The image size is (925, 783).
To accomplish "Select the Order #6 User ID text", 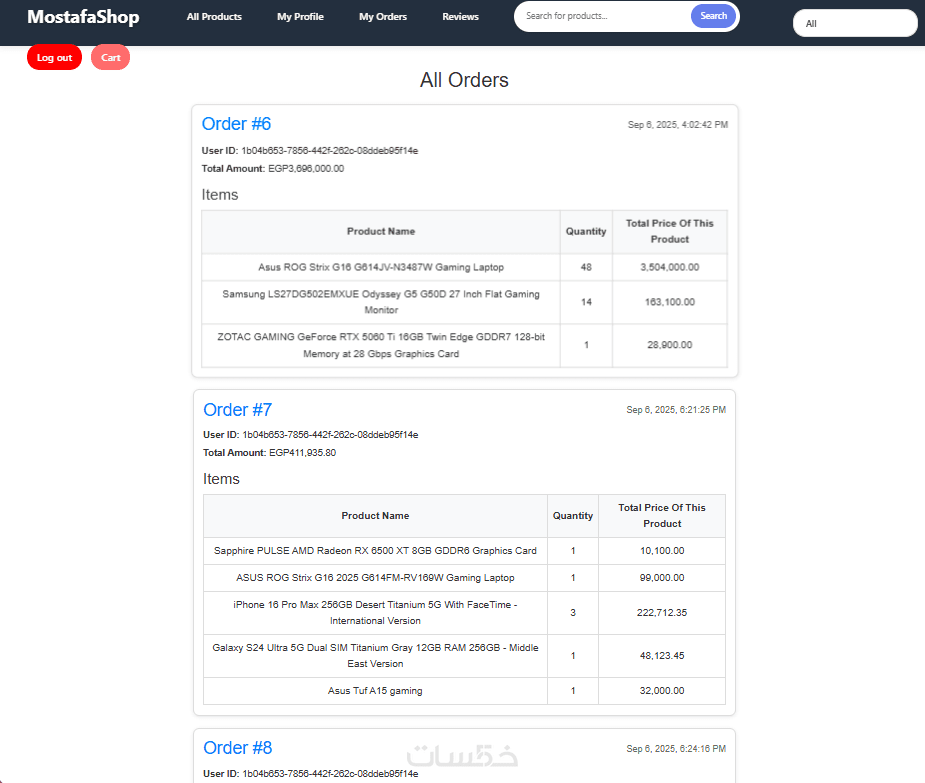I will point(310,151).
